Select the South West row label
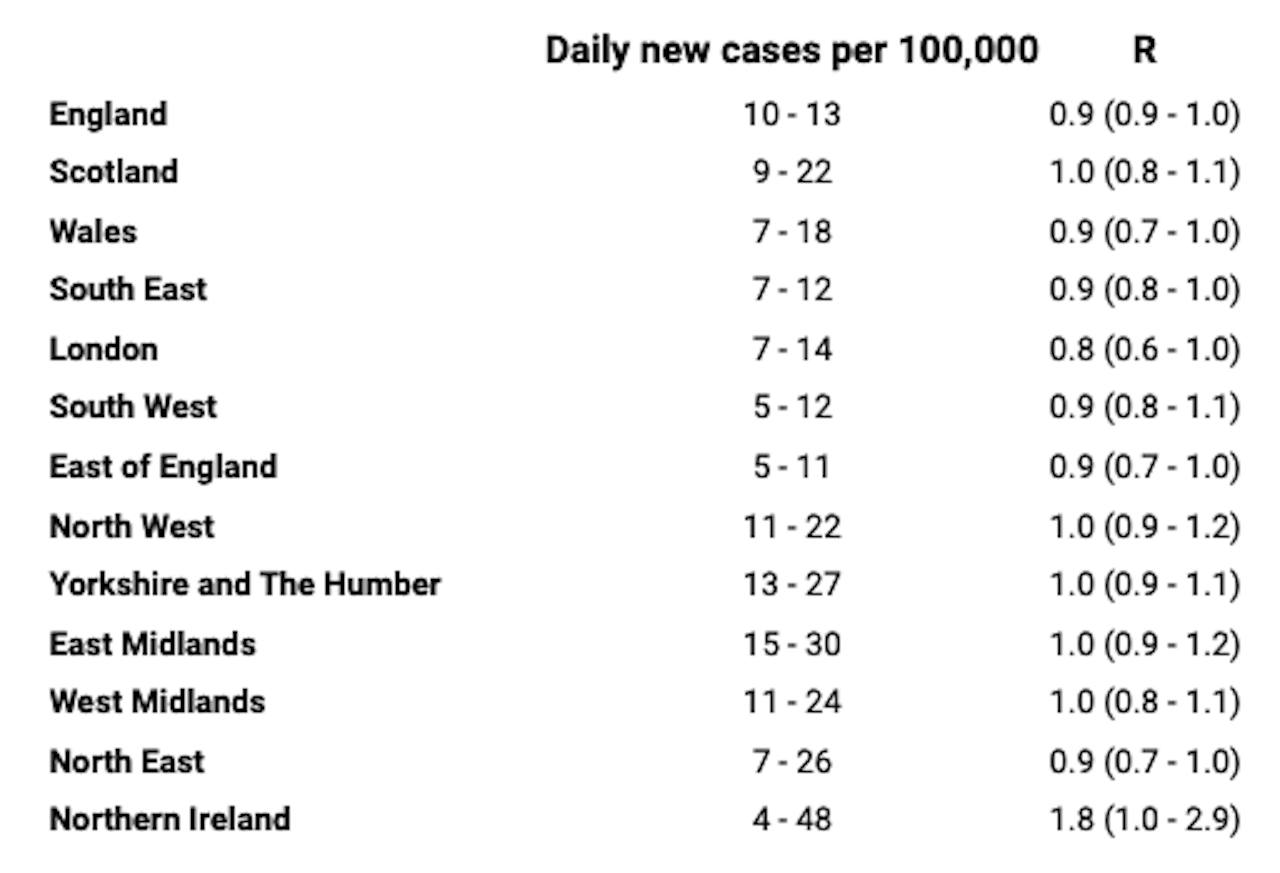Screen dimensions: 1280x873 (x=133, y=407)
